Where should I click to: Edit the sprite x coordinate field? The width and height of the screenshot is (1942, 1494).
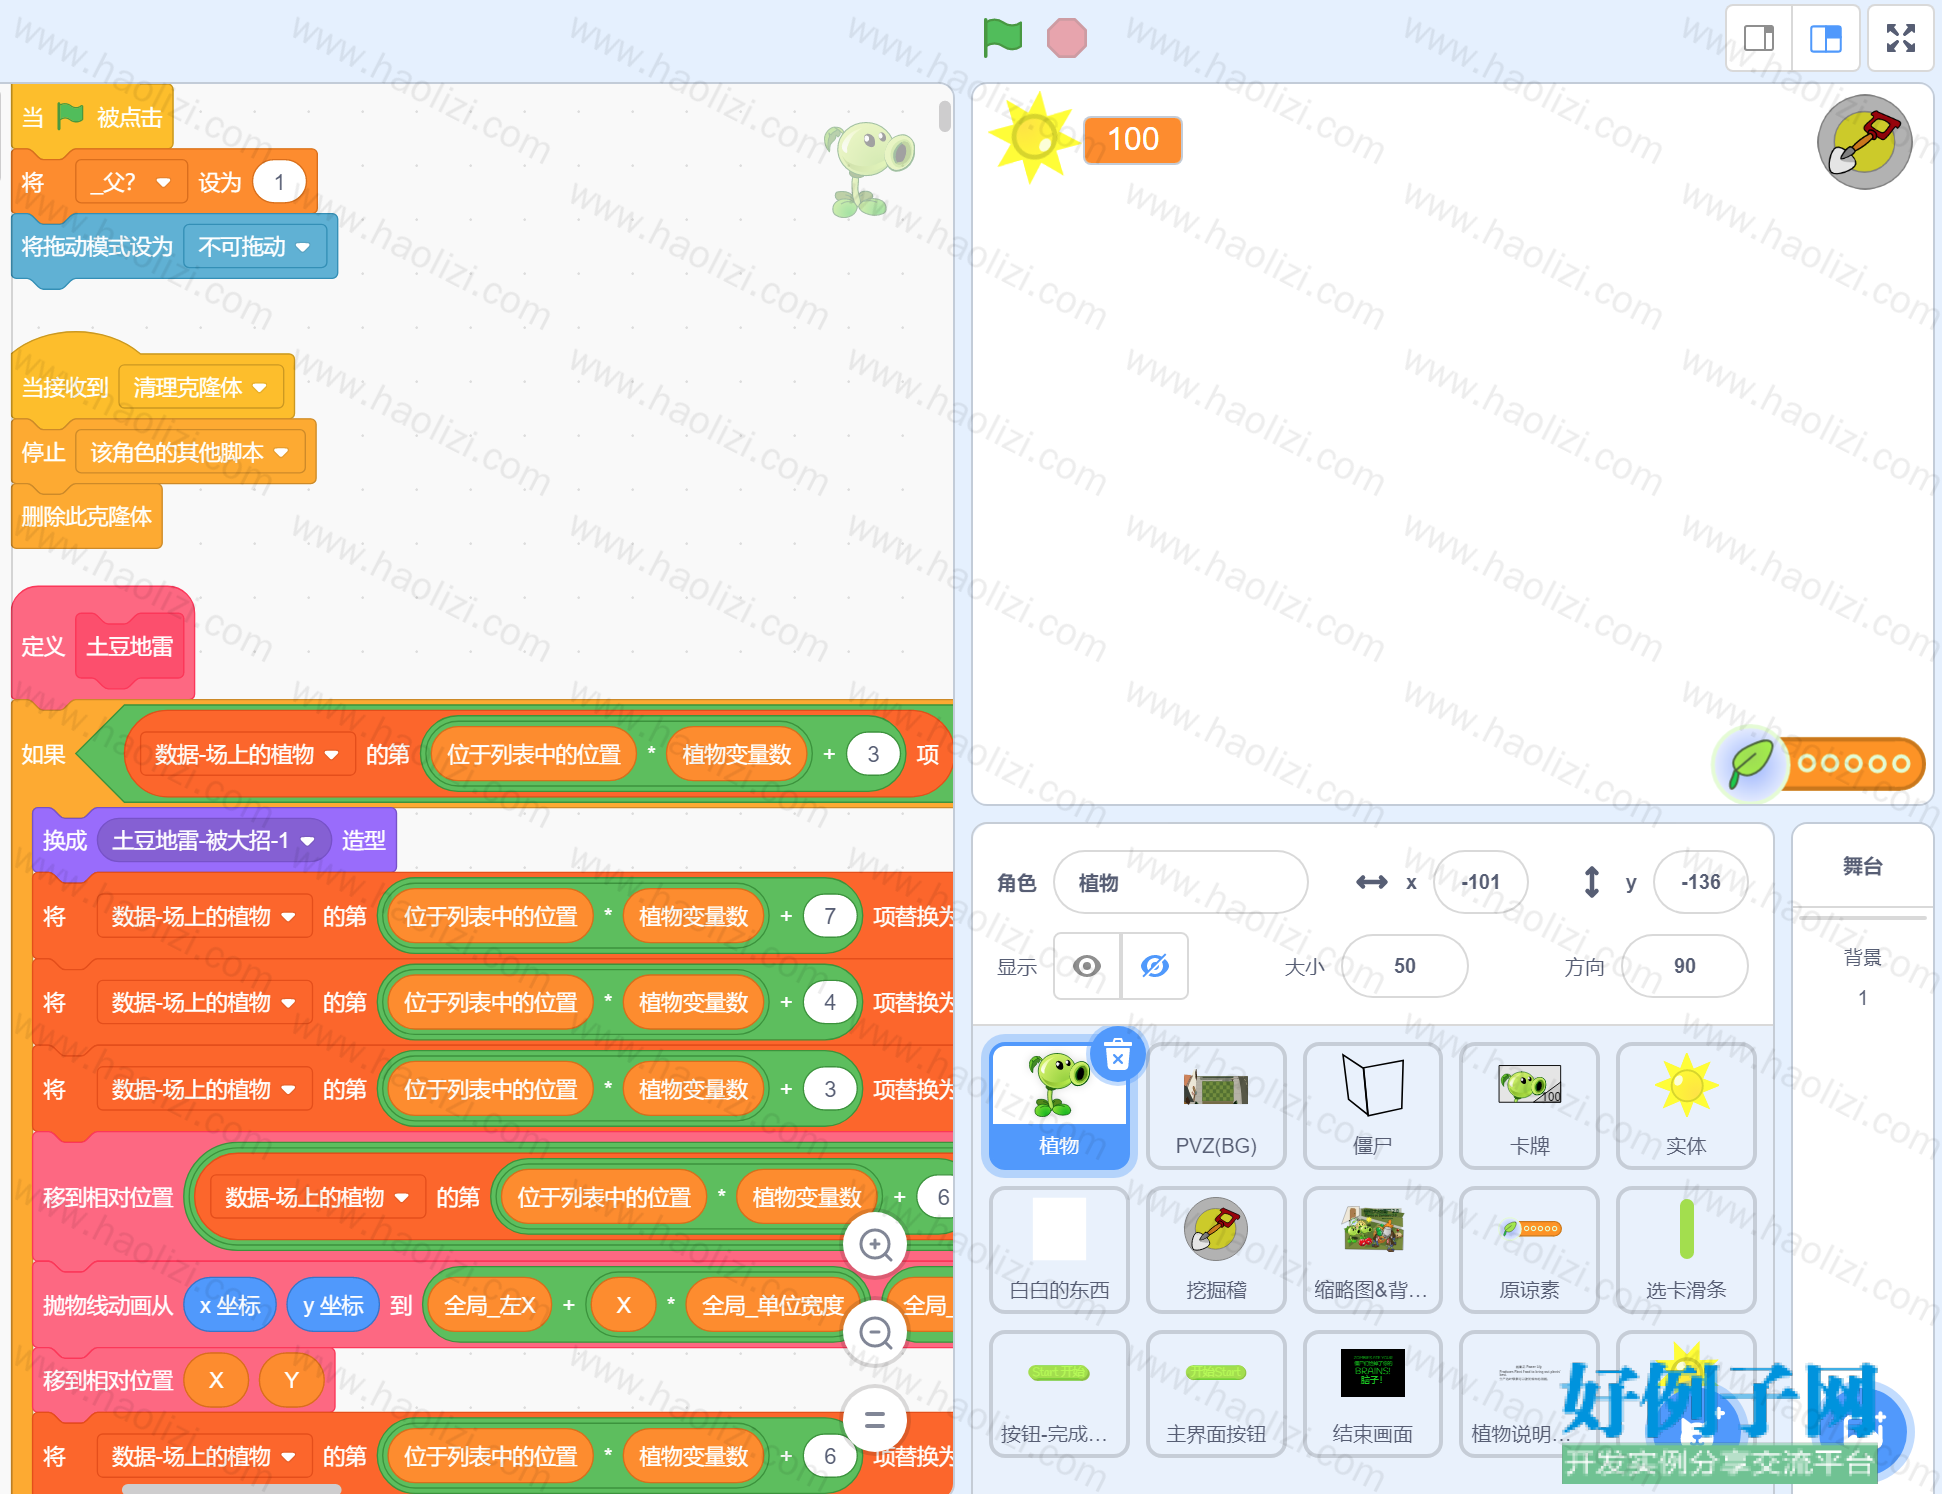pos(1480,882)
